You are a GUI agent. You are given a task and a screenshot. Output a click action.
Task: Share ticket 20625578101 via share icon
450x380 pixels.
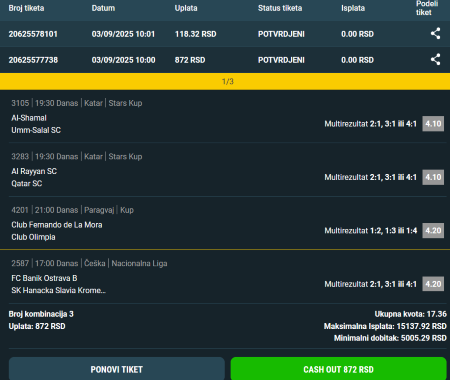coord(435,34)
